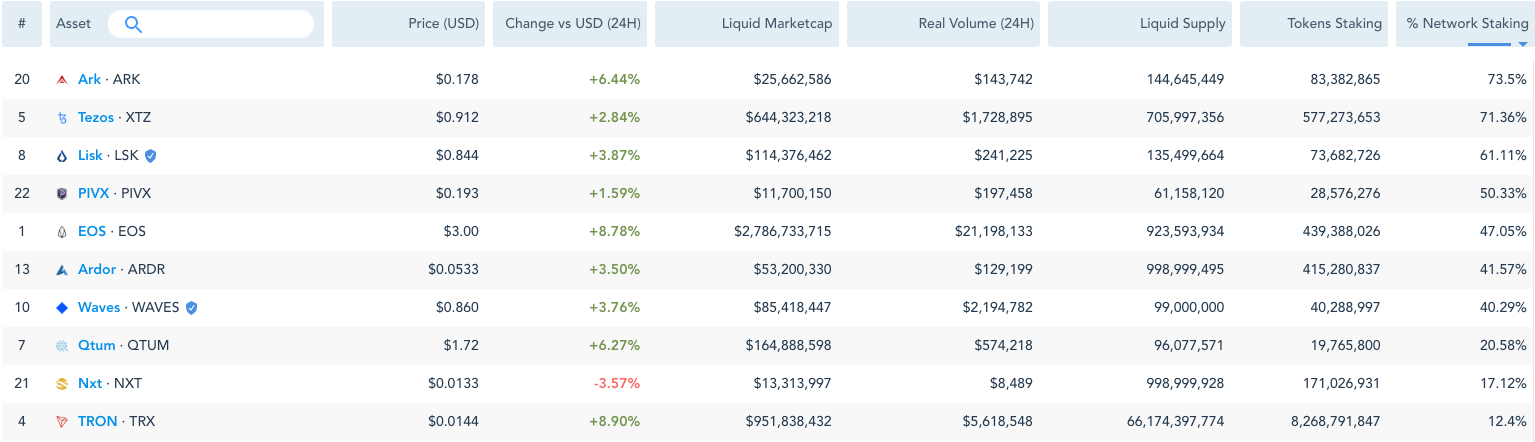Sort by % Network Staking header

pos(1465,24)
